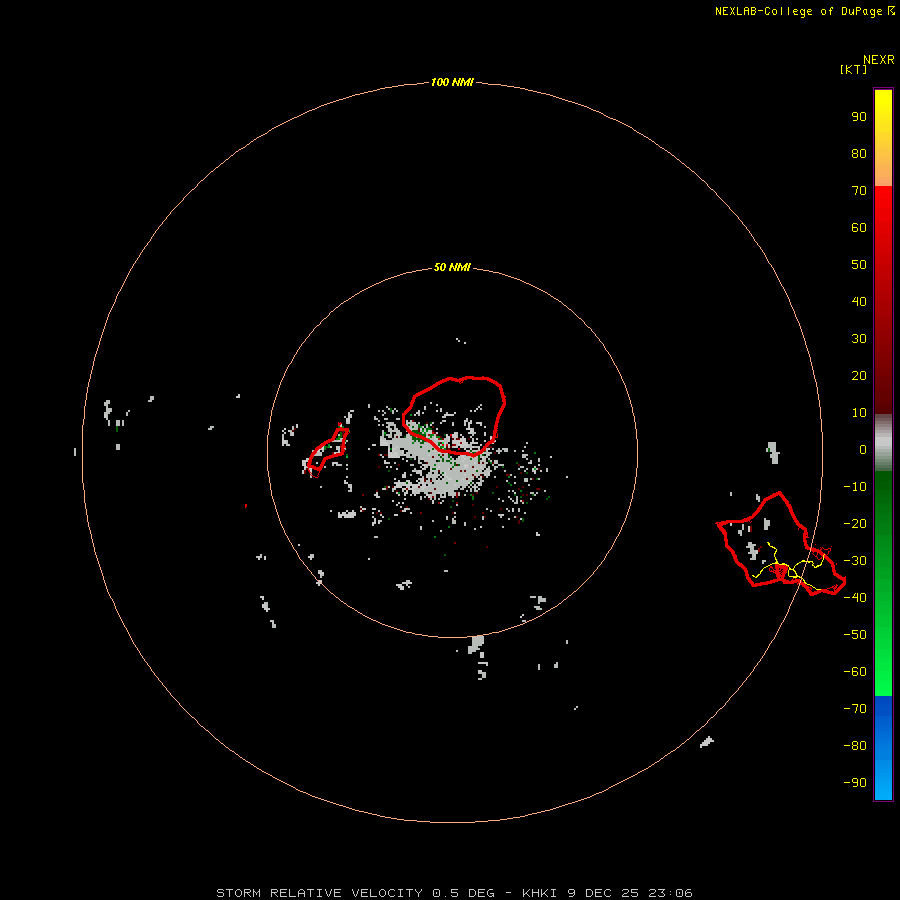Click the blue bottom segment of the color bar
Image resolution: width=900 pixels, height=900 pixels.
click(883, 748)
